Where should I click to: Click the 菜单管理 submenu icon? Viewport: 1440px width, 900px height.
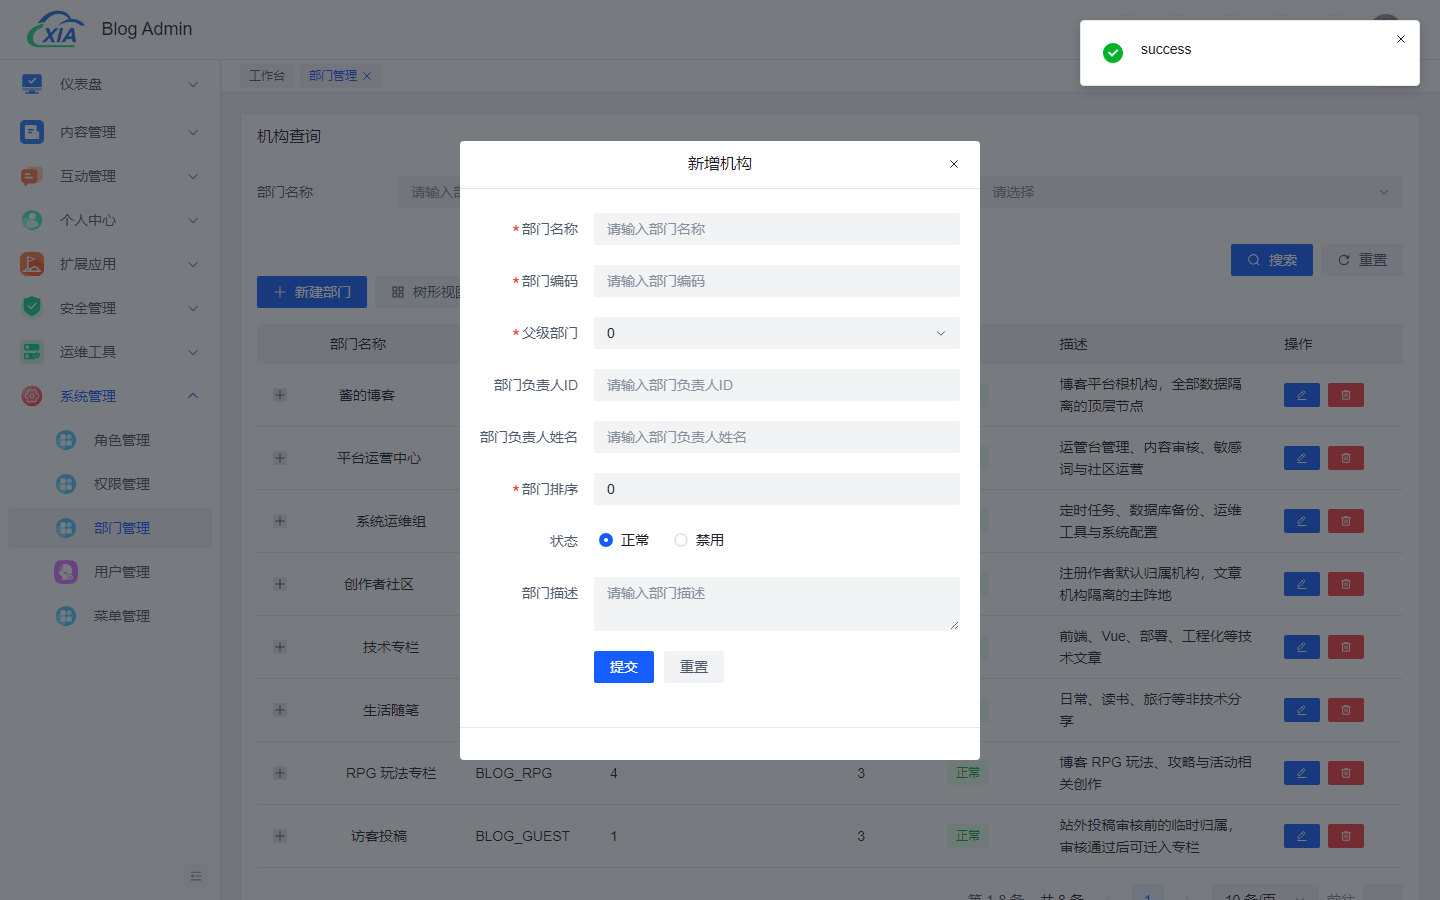click(x=66, y=616)
